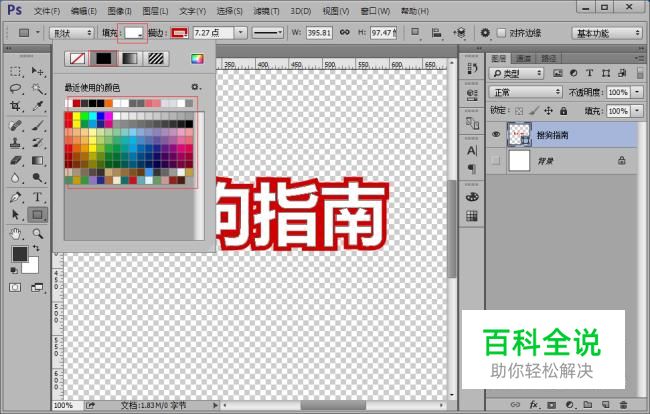The width and height of the screenshot is (650, 414).
Task: Click link width and height chain icon
Action: click(x=344, y=32)
